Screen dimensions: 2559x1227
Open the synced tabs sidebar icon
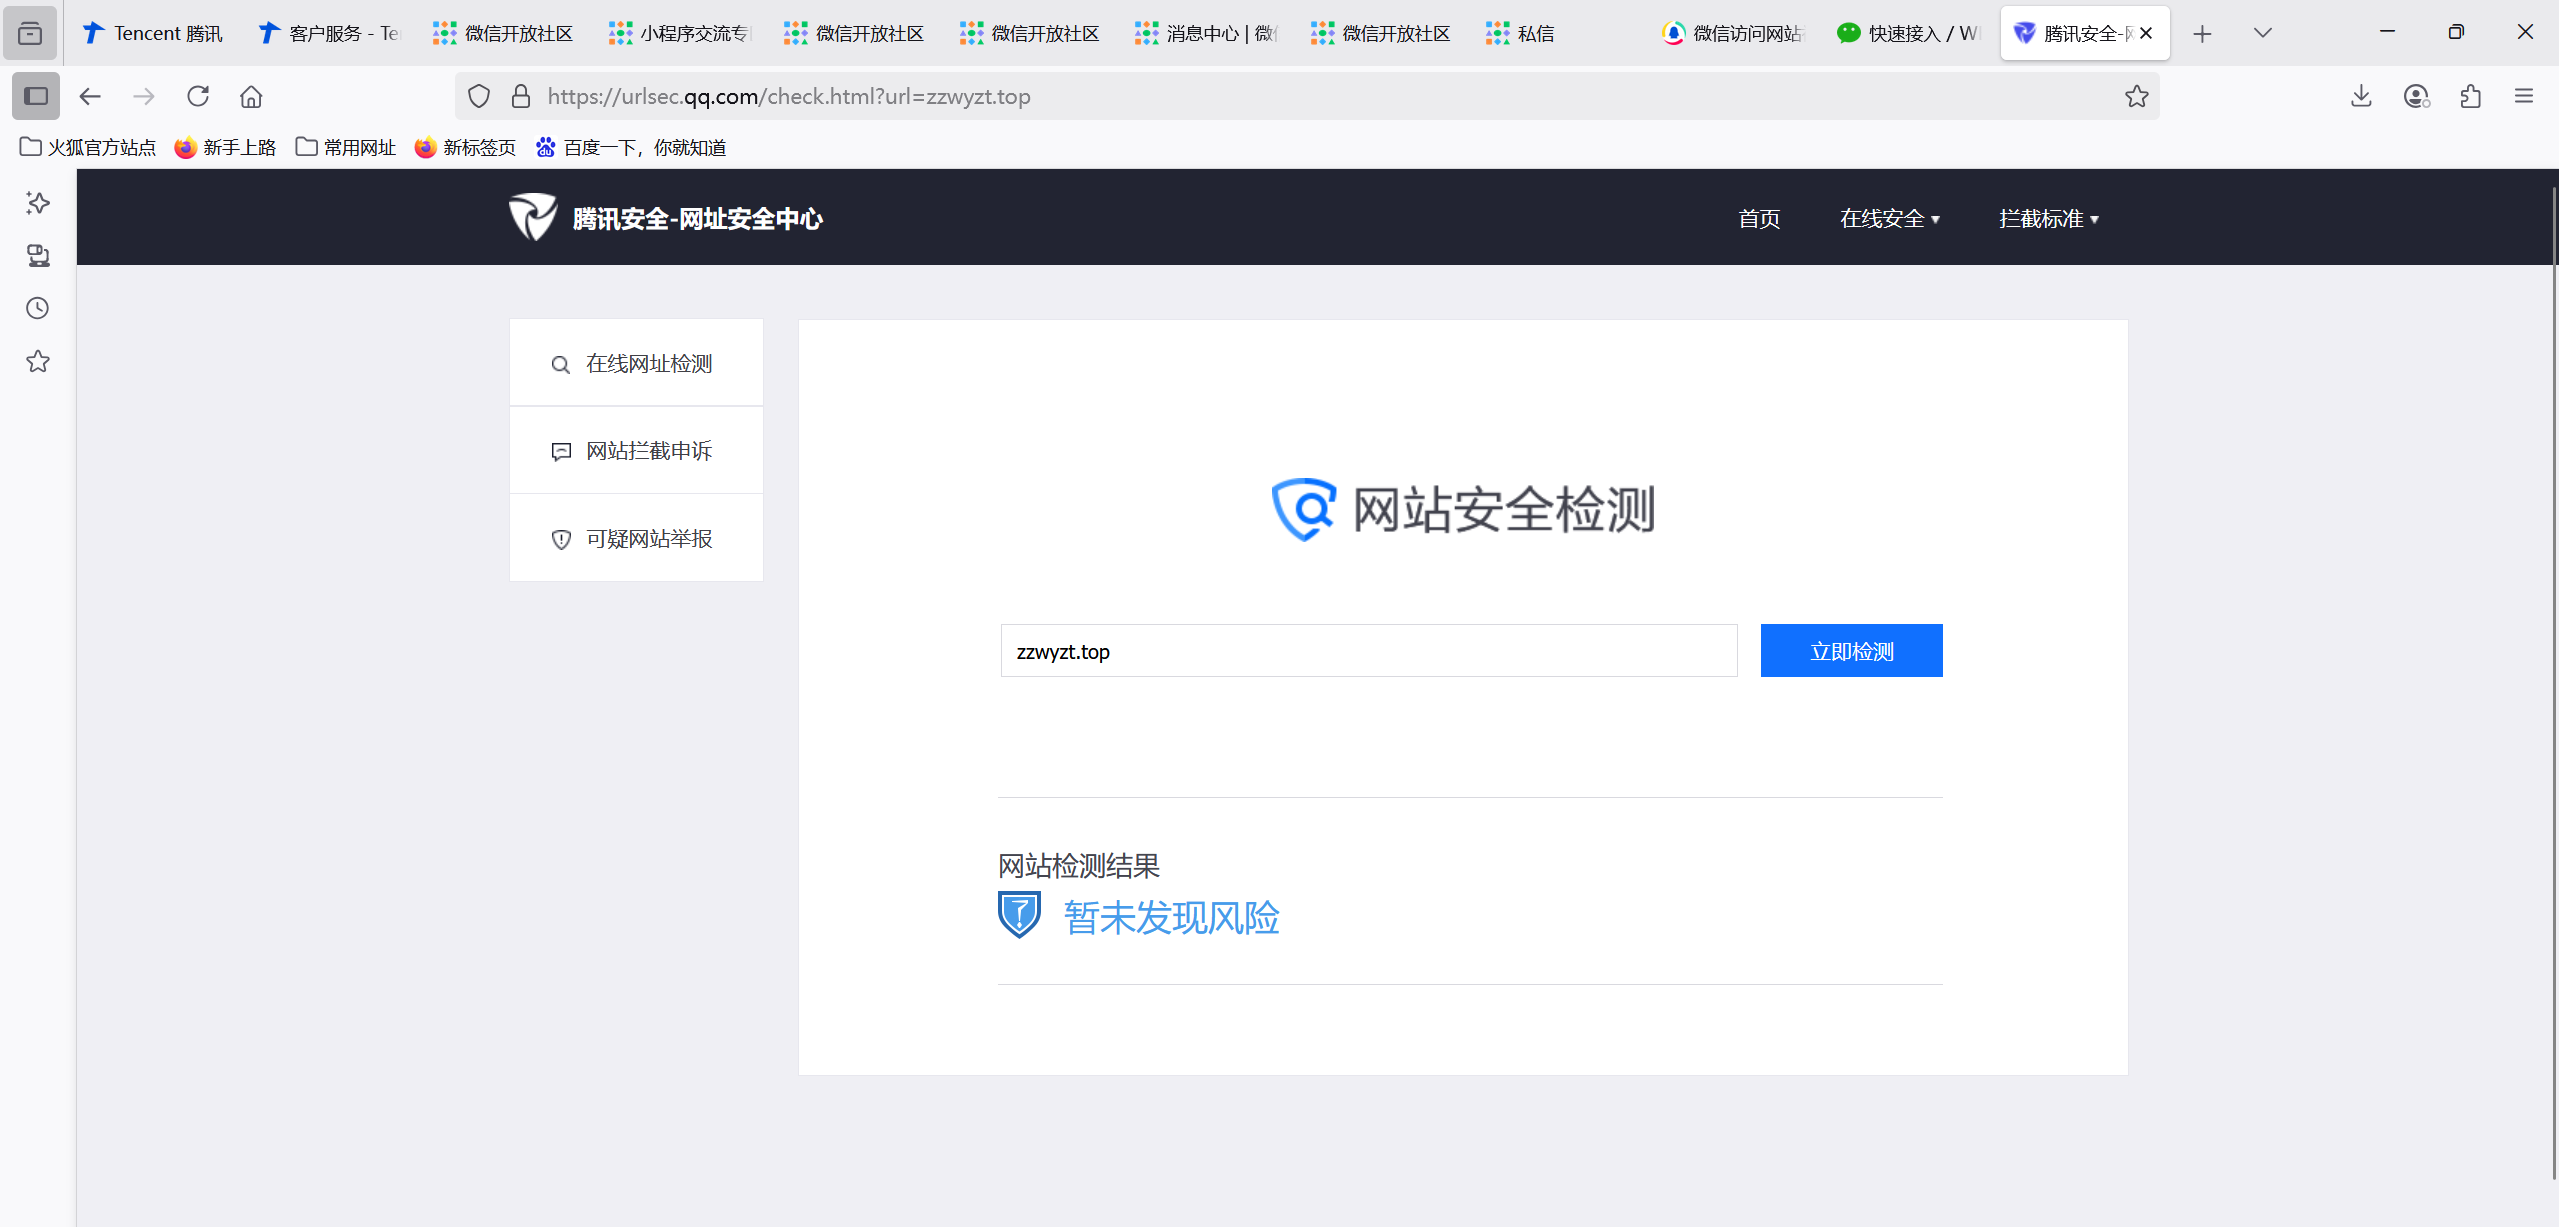coord(38,256)
